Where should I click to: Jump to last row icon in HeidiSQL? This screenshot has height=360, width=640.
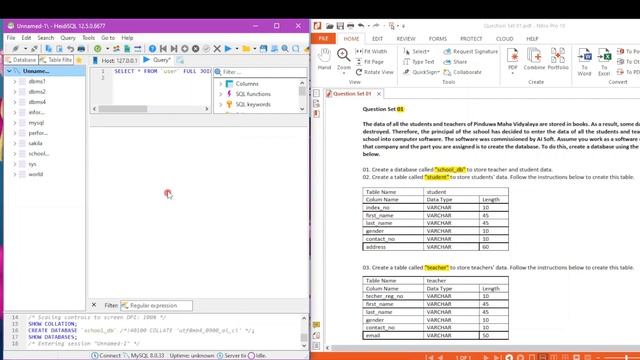pyautogui.click(x=174, y=49)
